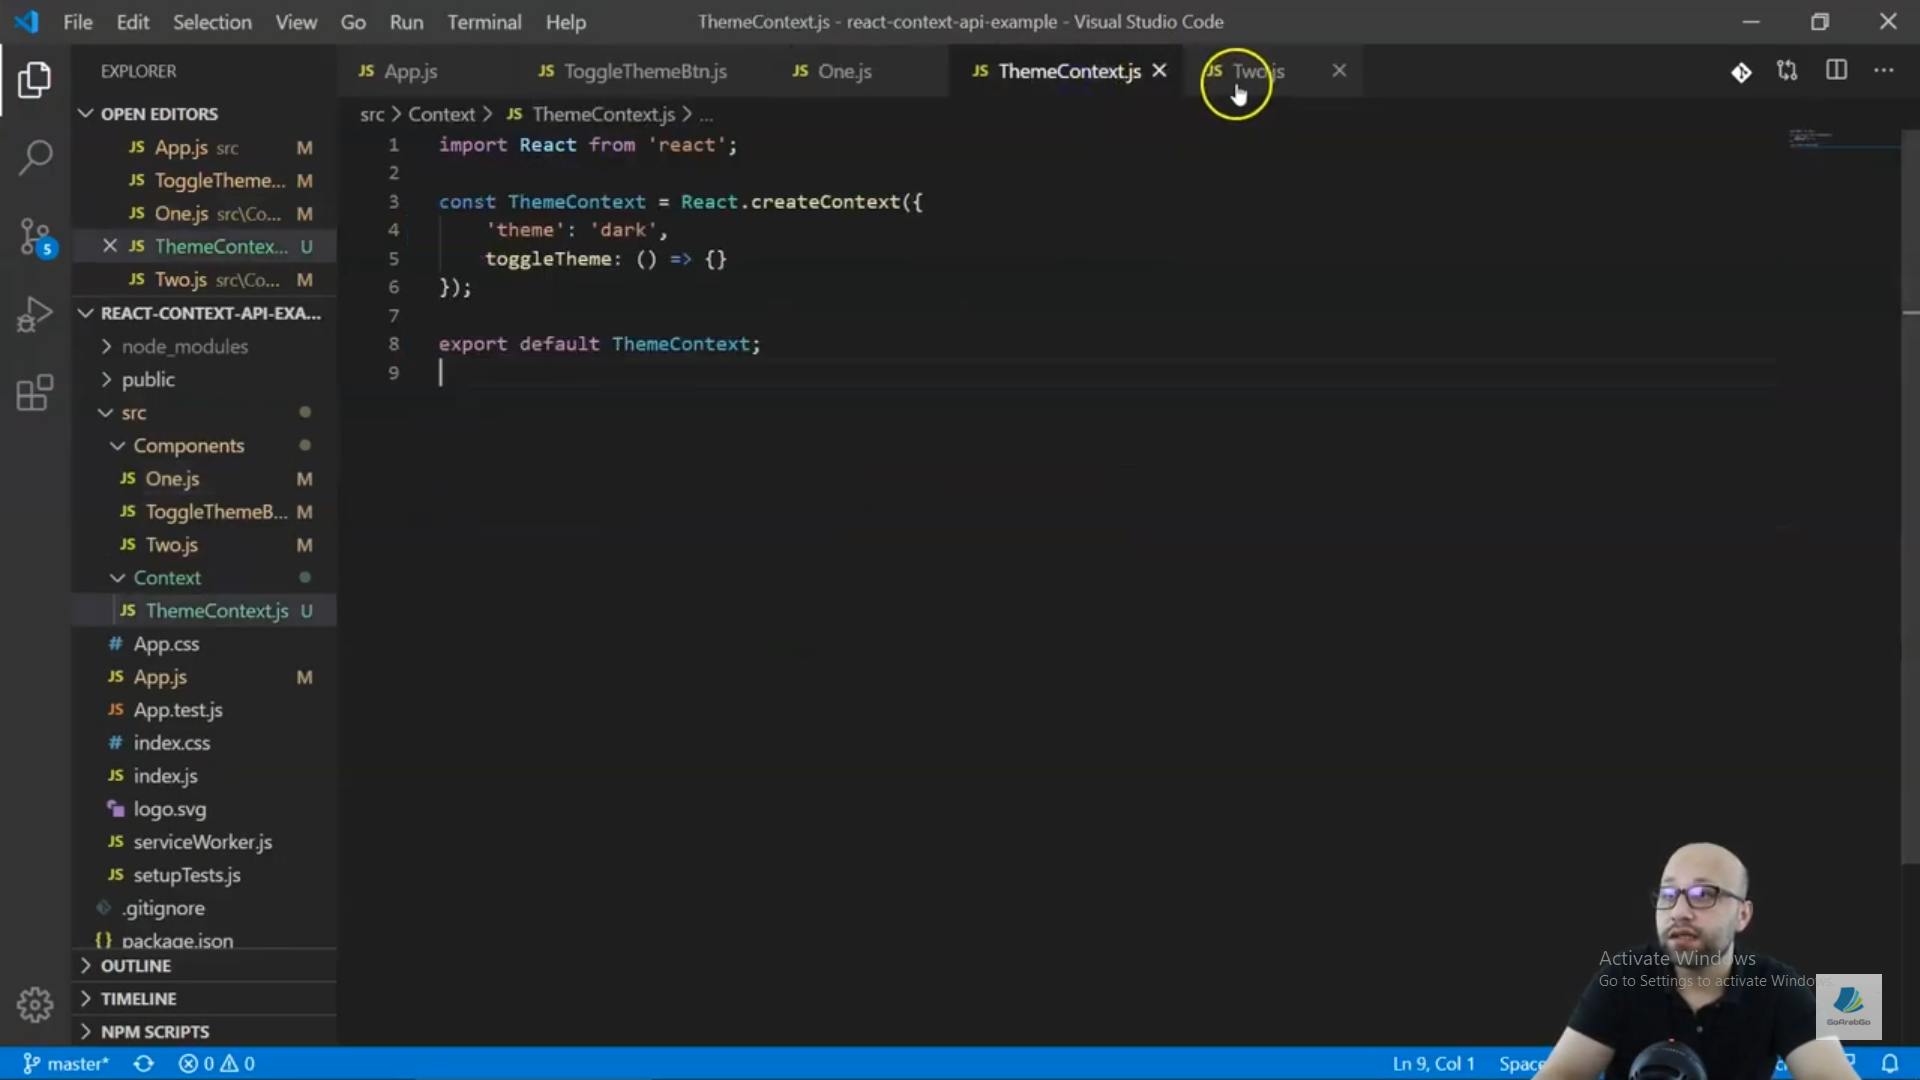Open the Run and Debug view
Image resolution: width=1920 pixels, height=1080 pixels.
point(35,314)
